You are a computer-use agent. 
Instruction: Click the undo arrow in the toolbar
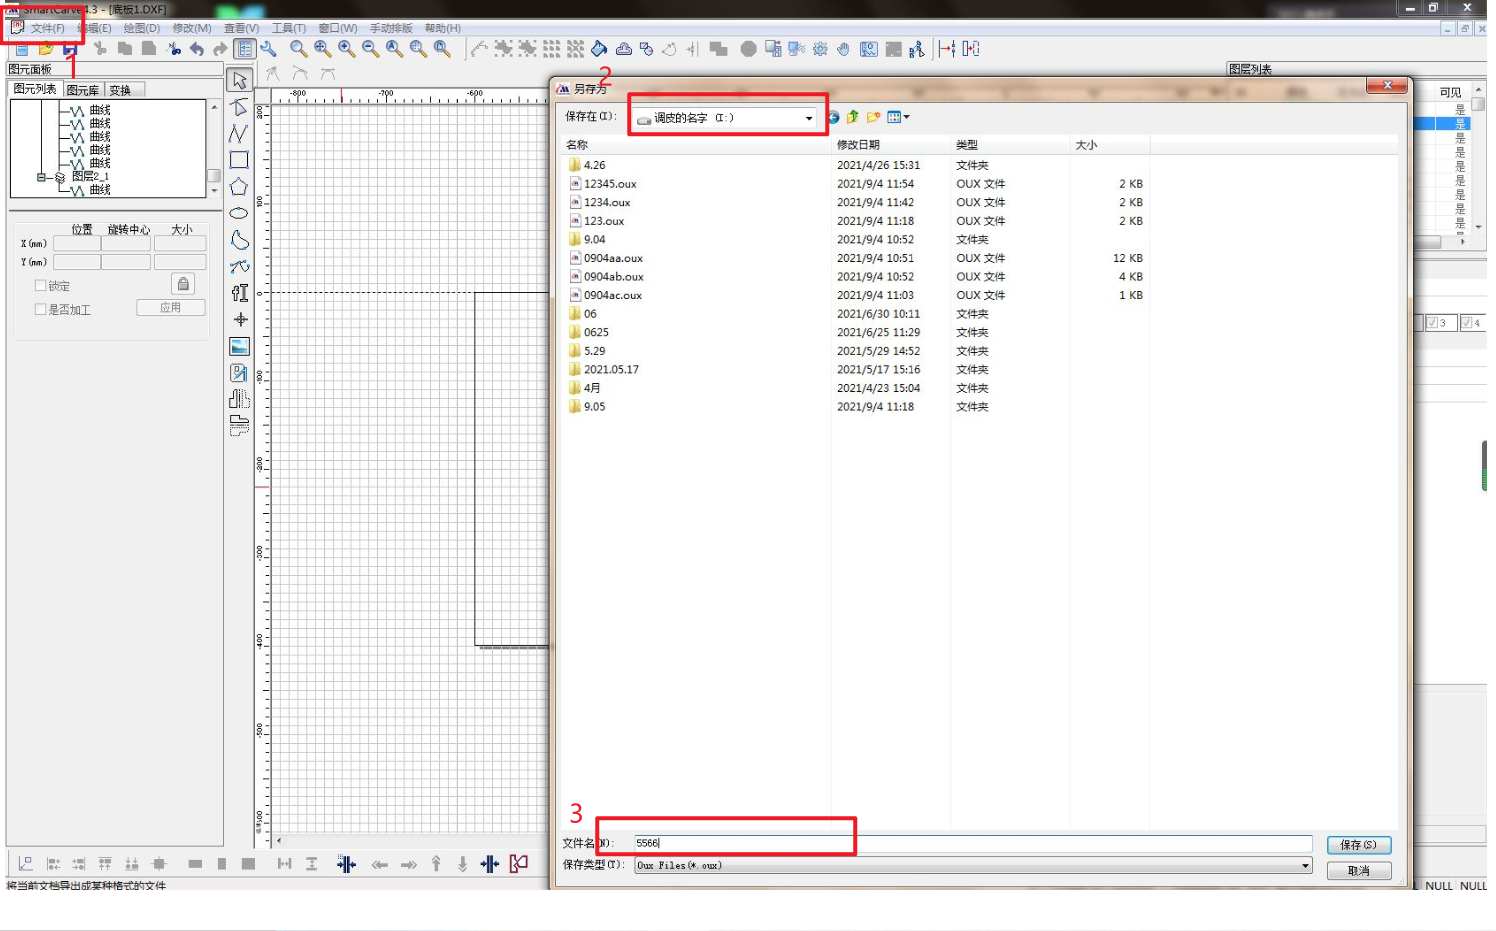197,49
